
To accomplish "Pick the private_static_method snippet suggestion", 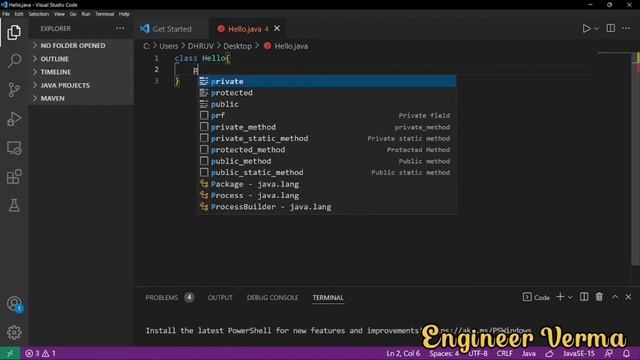I will [327, 138].
